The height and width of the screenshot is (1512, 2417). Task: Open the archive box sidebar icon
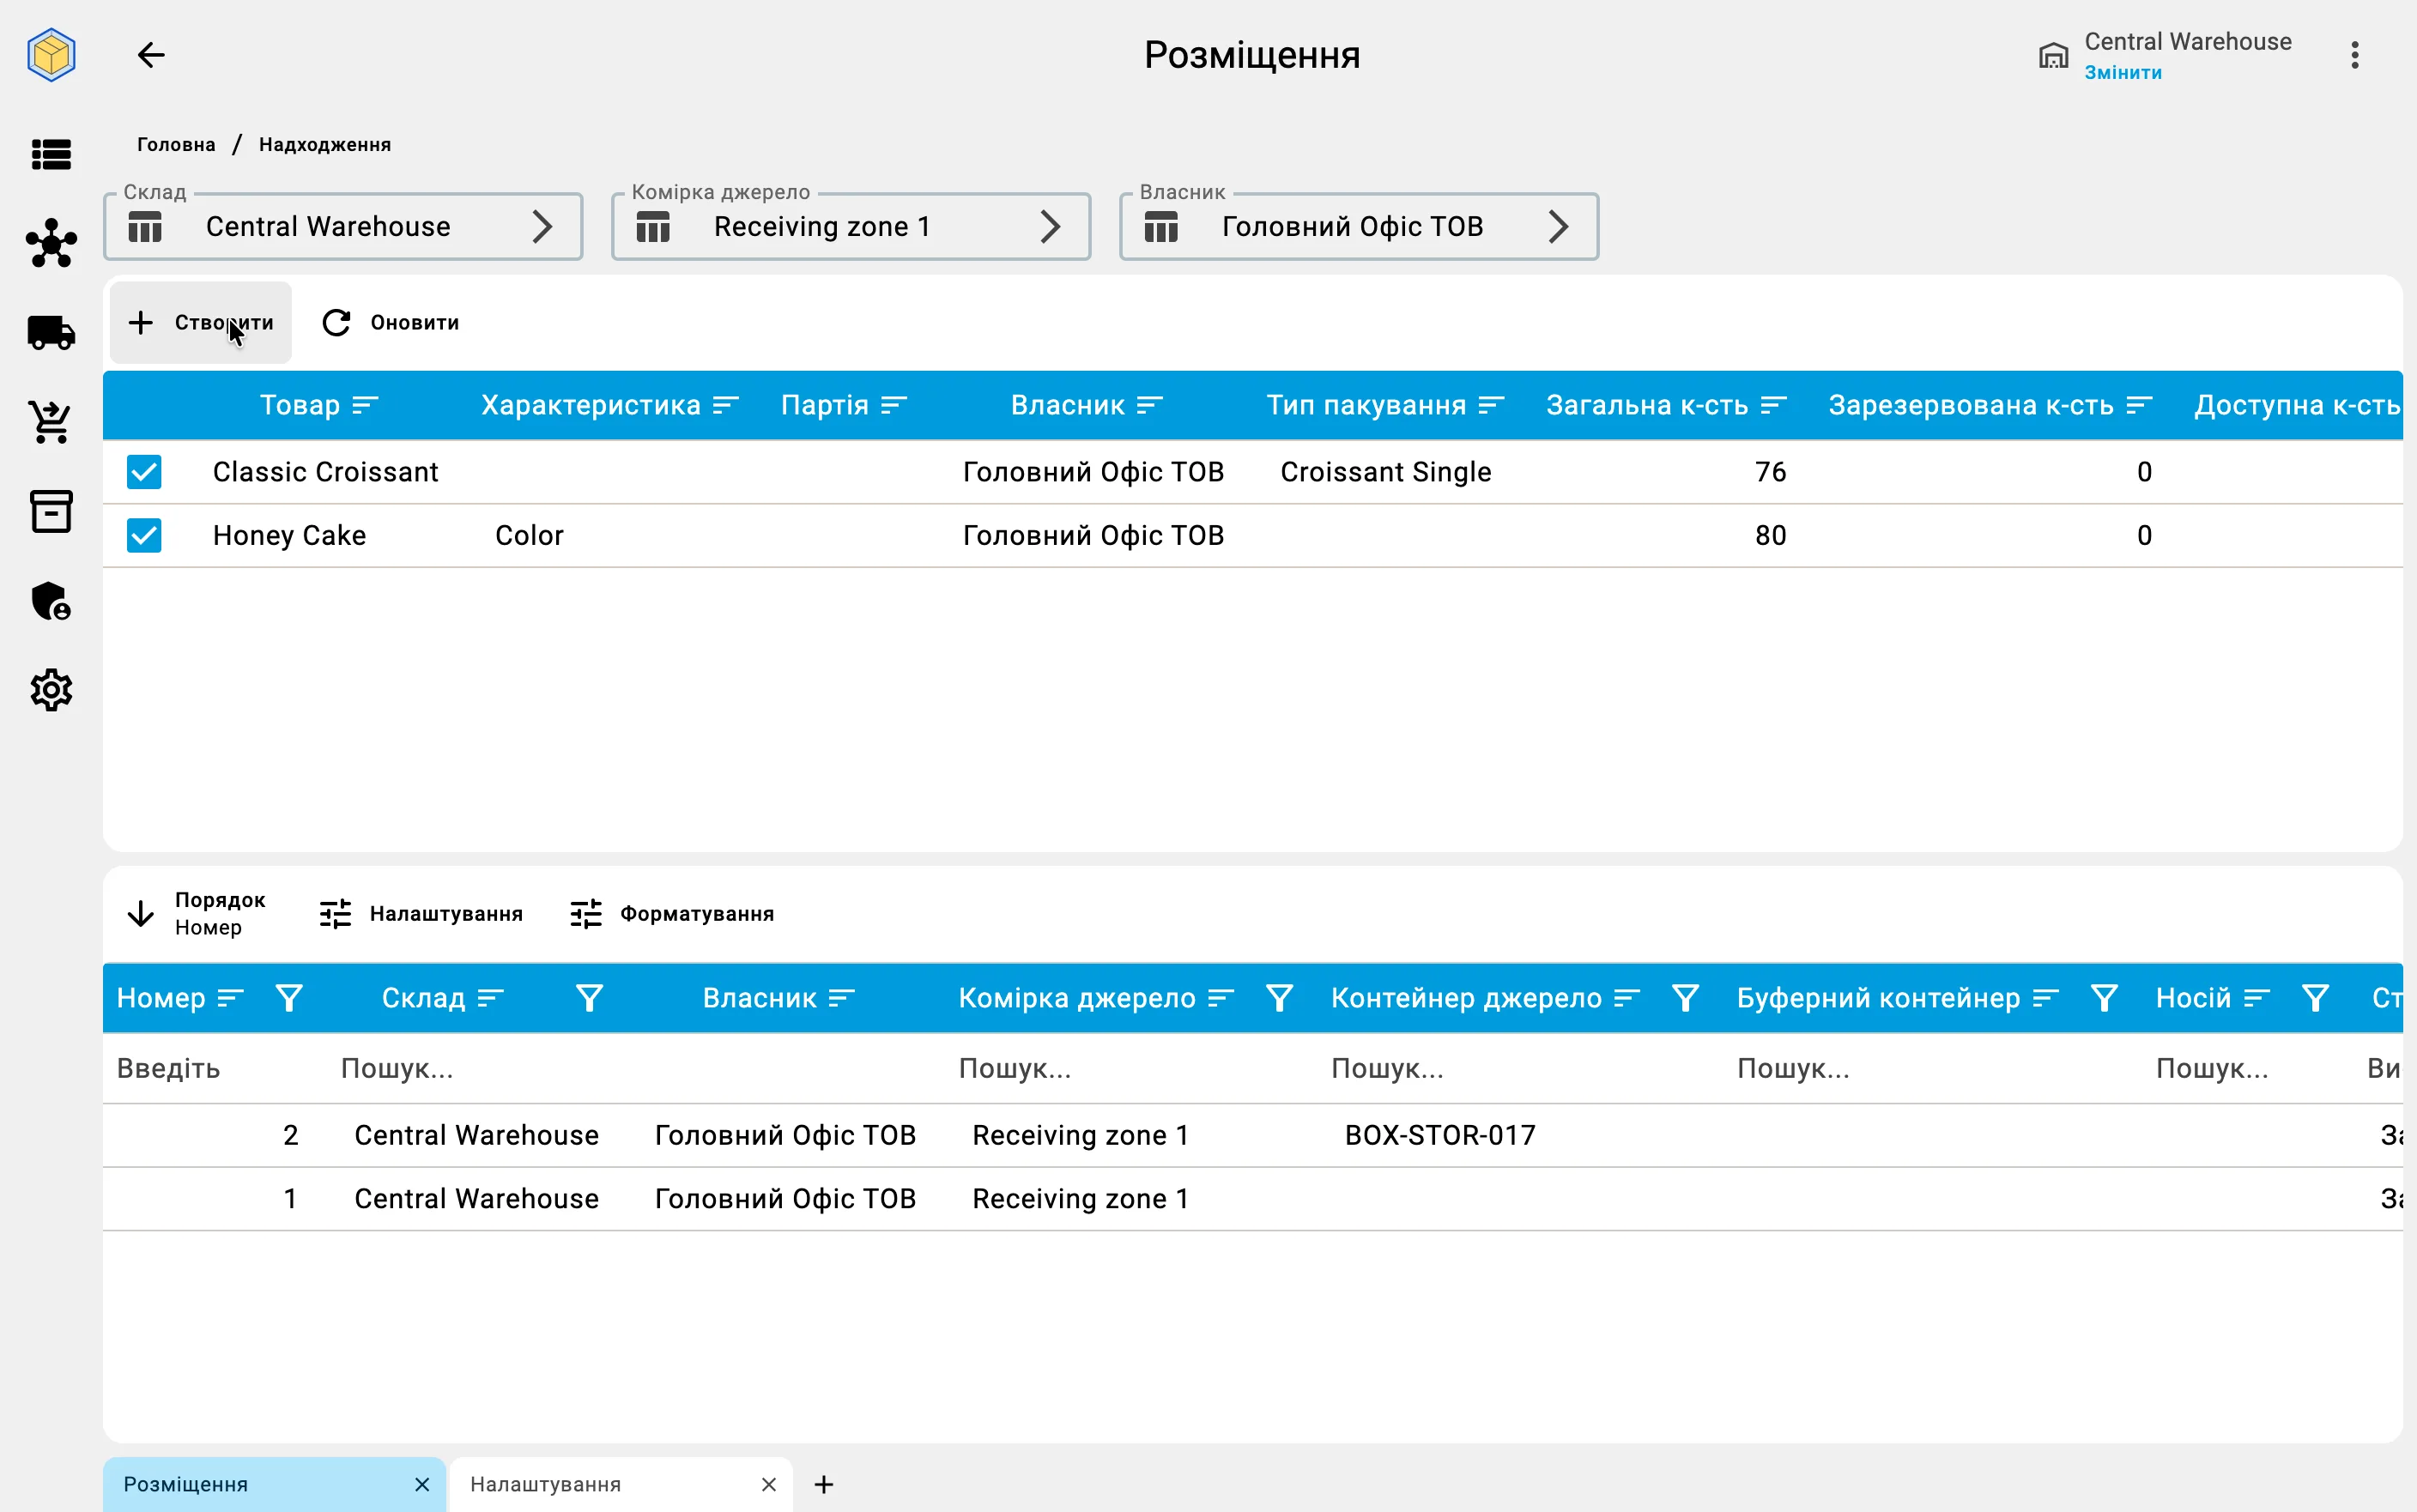[51, 511]
